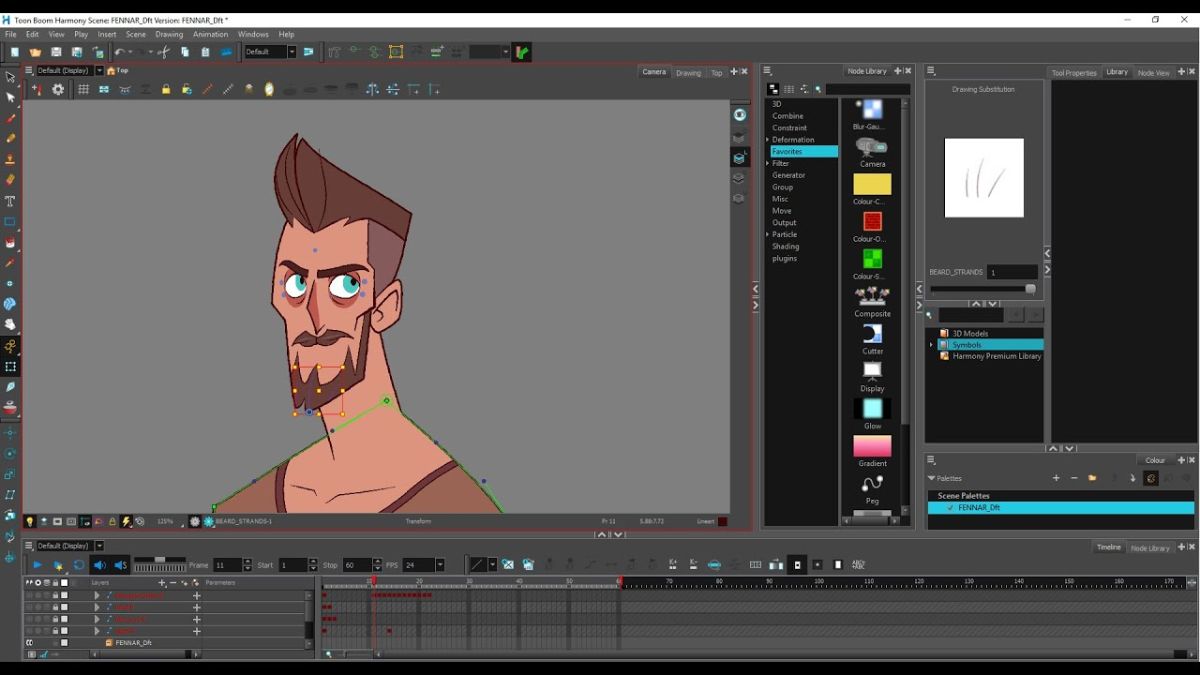The width and height of the screenshot is (1200, 675).
Task: Toggle the white checkbox on first timeline layer
Action: pyautogui.click(x=64, y=595)
